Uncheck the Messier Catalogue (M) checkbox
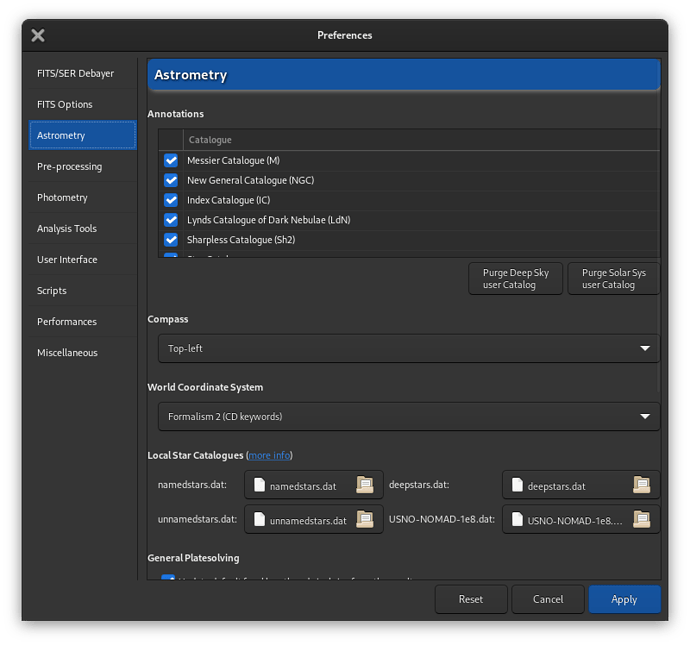The height and width of the screenshot is (645, 690). click(x=171, y=160)
